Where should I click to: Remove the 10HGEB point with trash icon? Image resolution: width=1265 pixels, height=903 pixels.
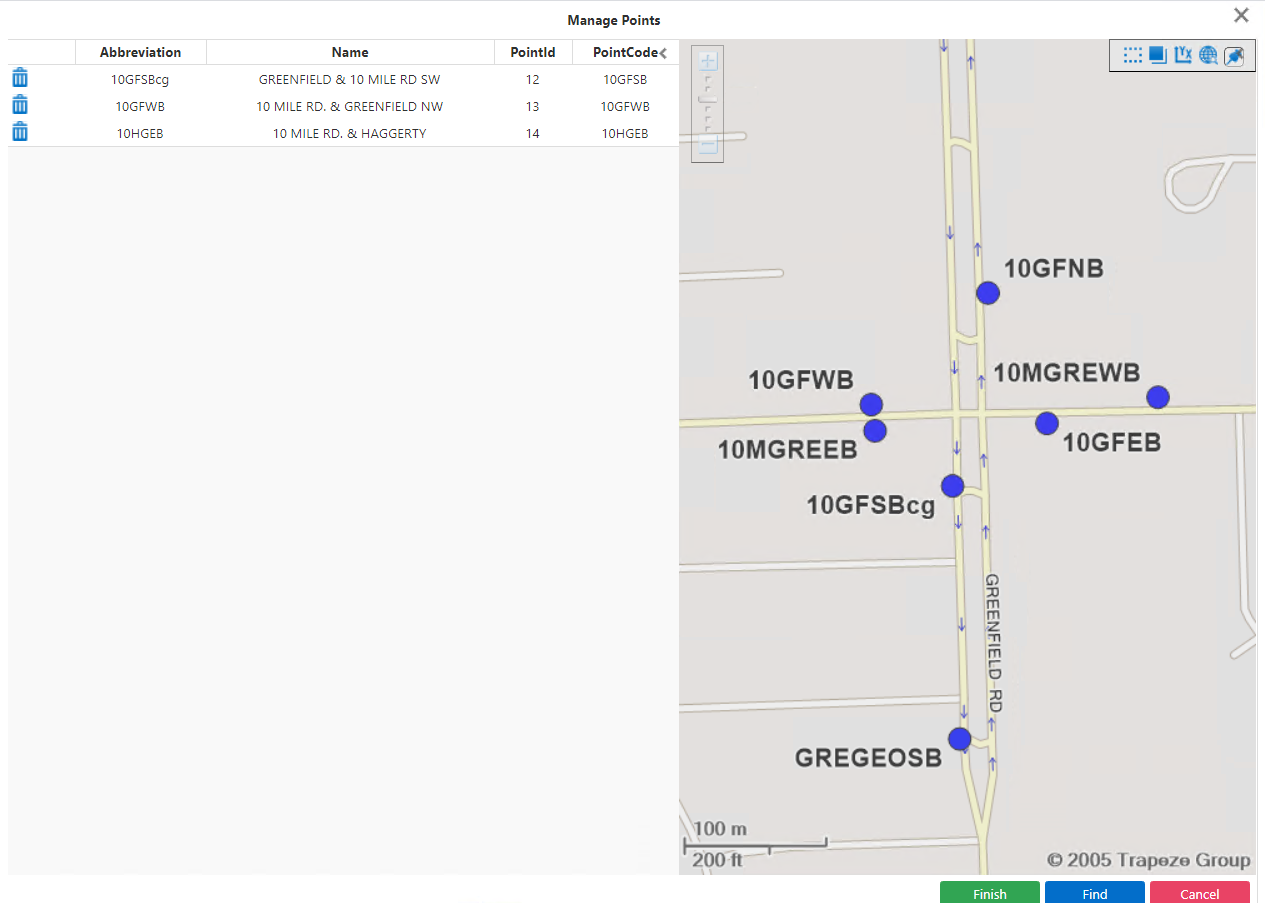[20, 132]
